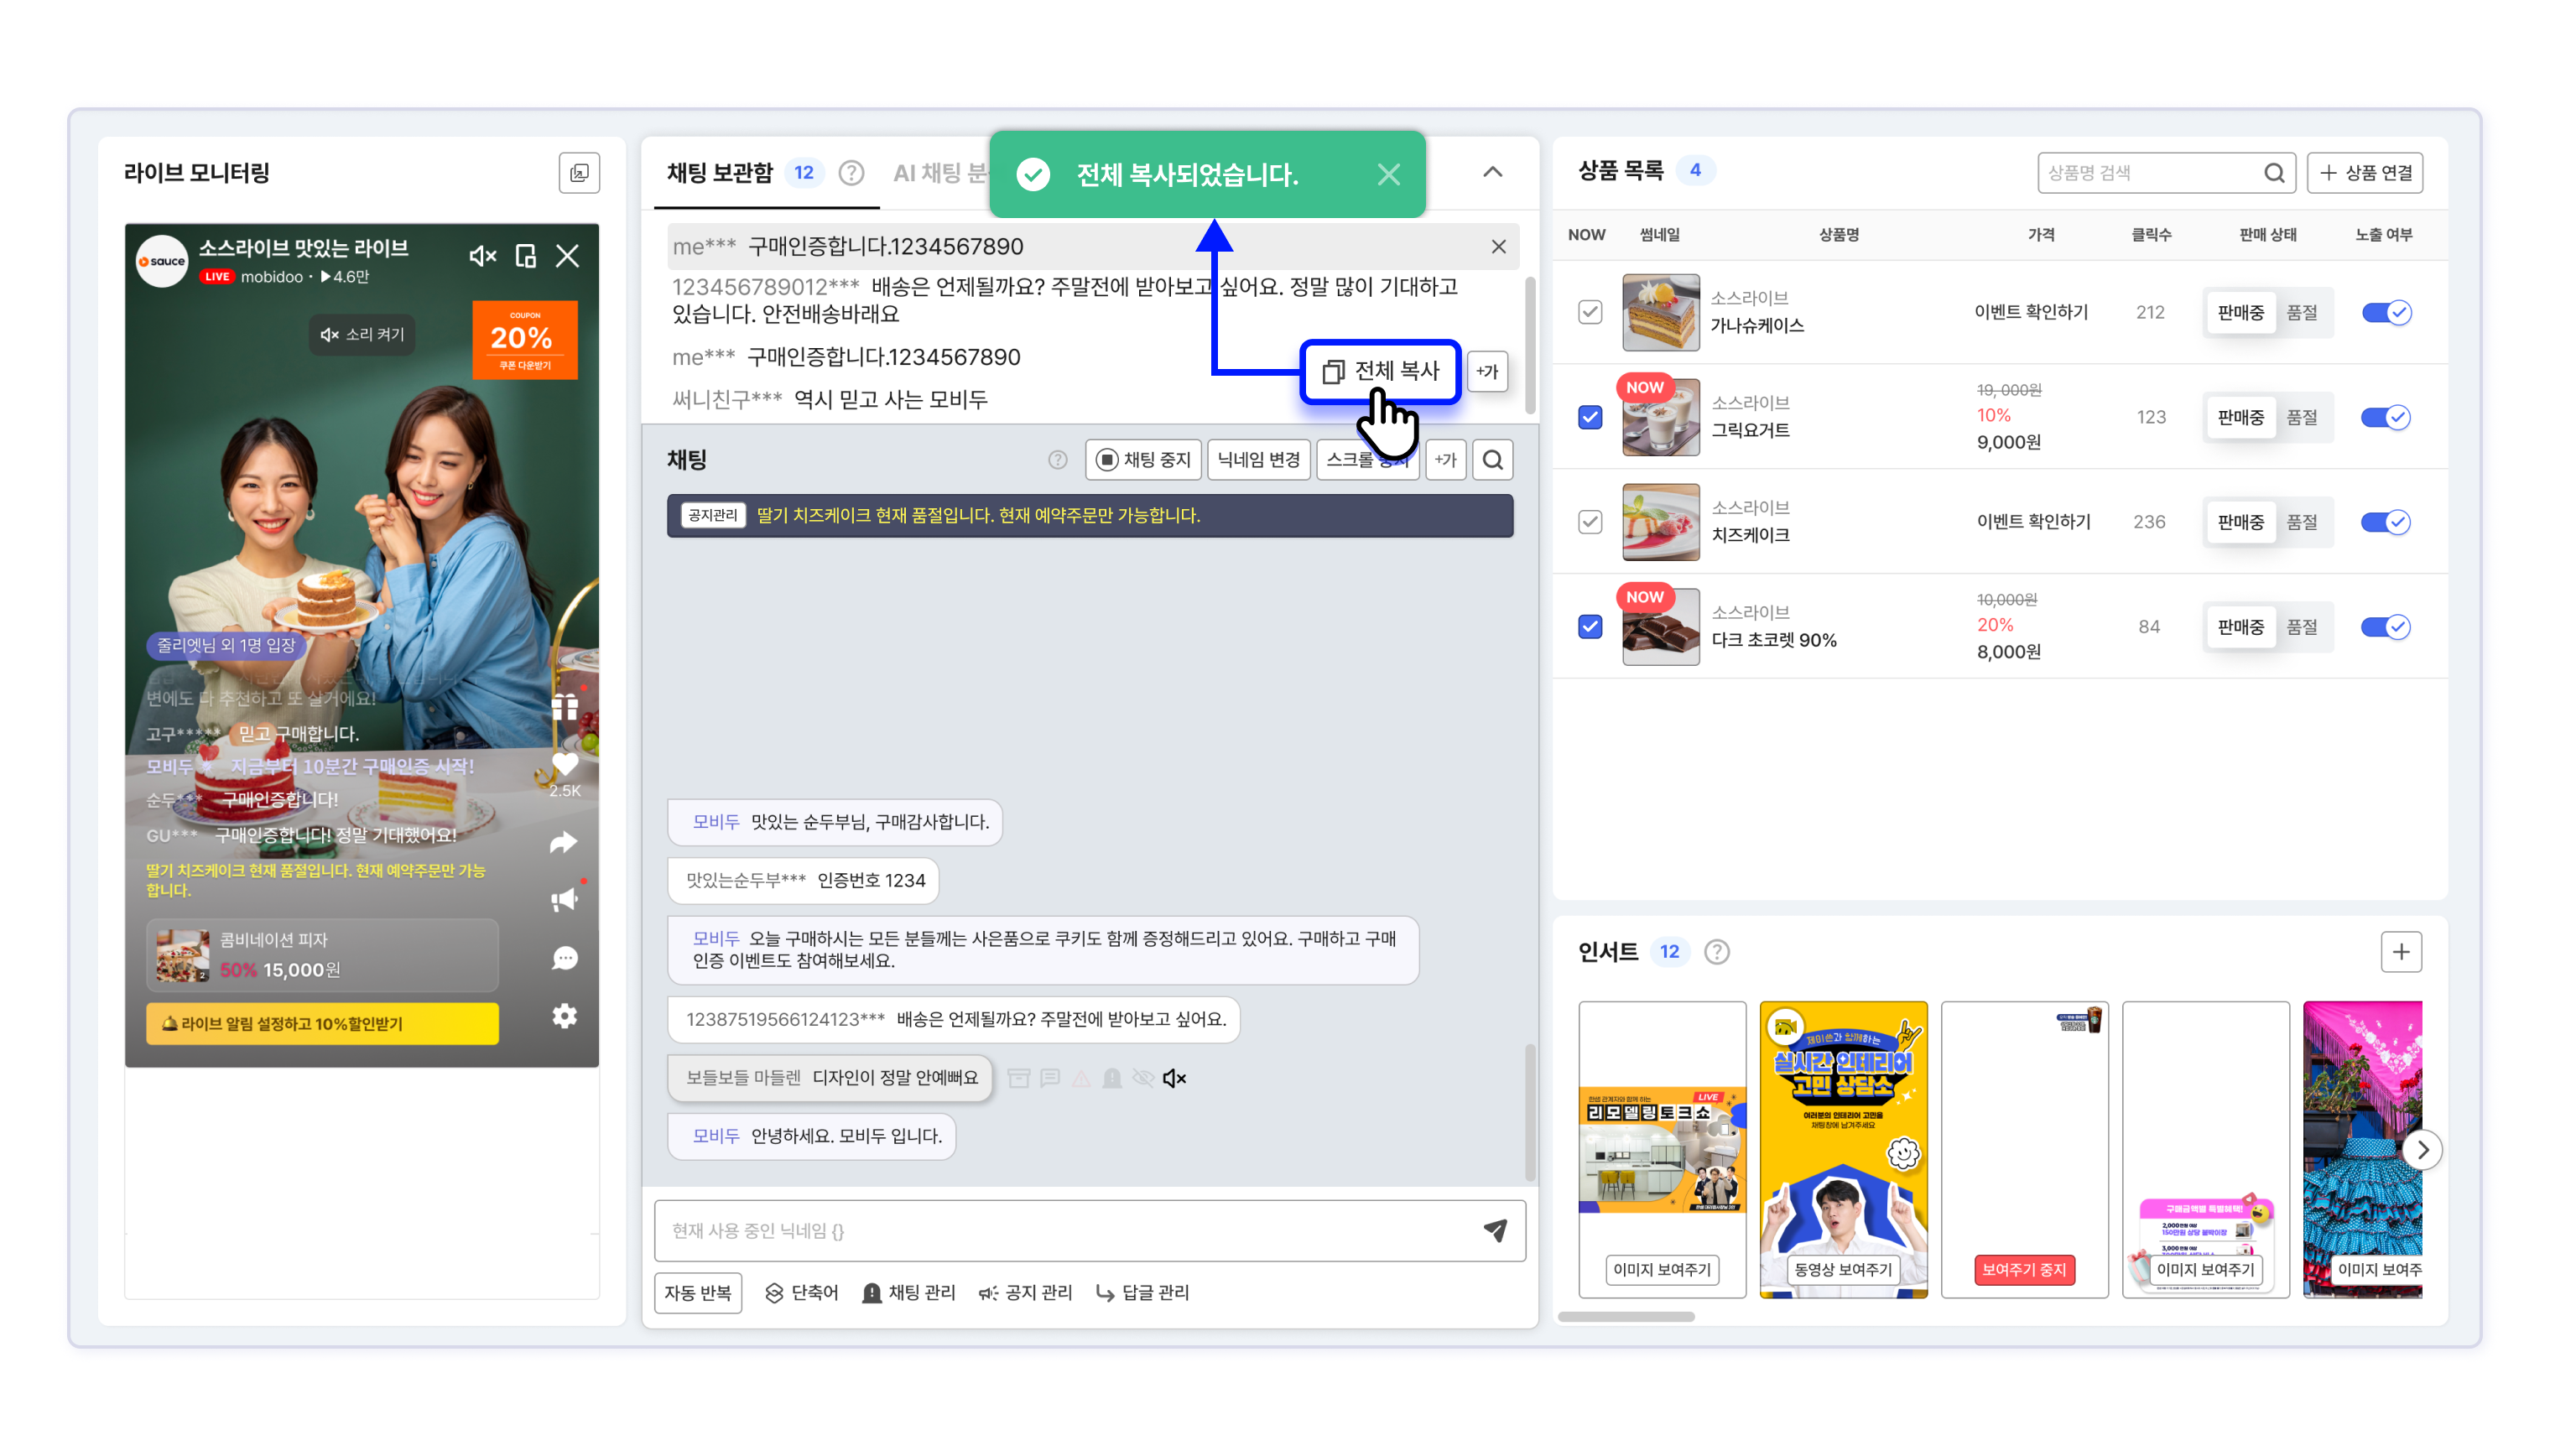Click the 전체 복사 button
The height and width of the screenshot is (1456, 2550).
1380,371
